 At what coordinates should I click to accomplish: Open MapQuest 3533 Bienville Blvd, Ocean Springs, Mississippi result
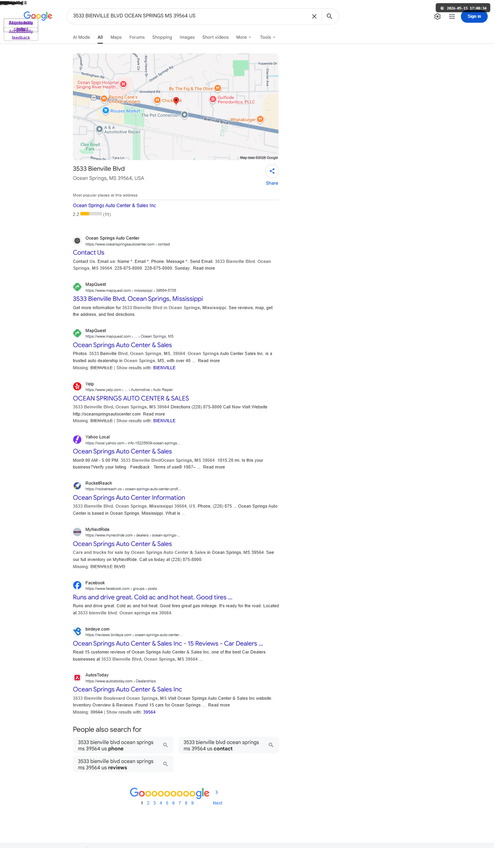click(138, 299)
